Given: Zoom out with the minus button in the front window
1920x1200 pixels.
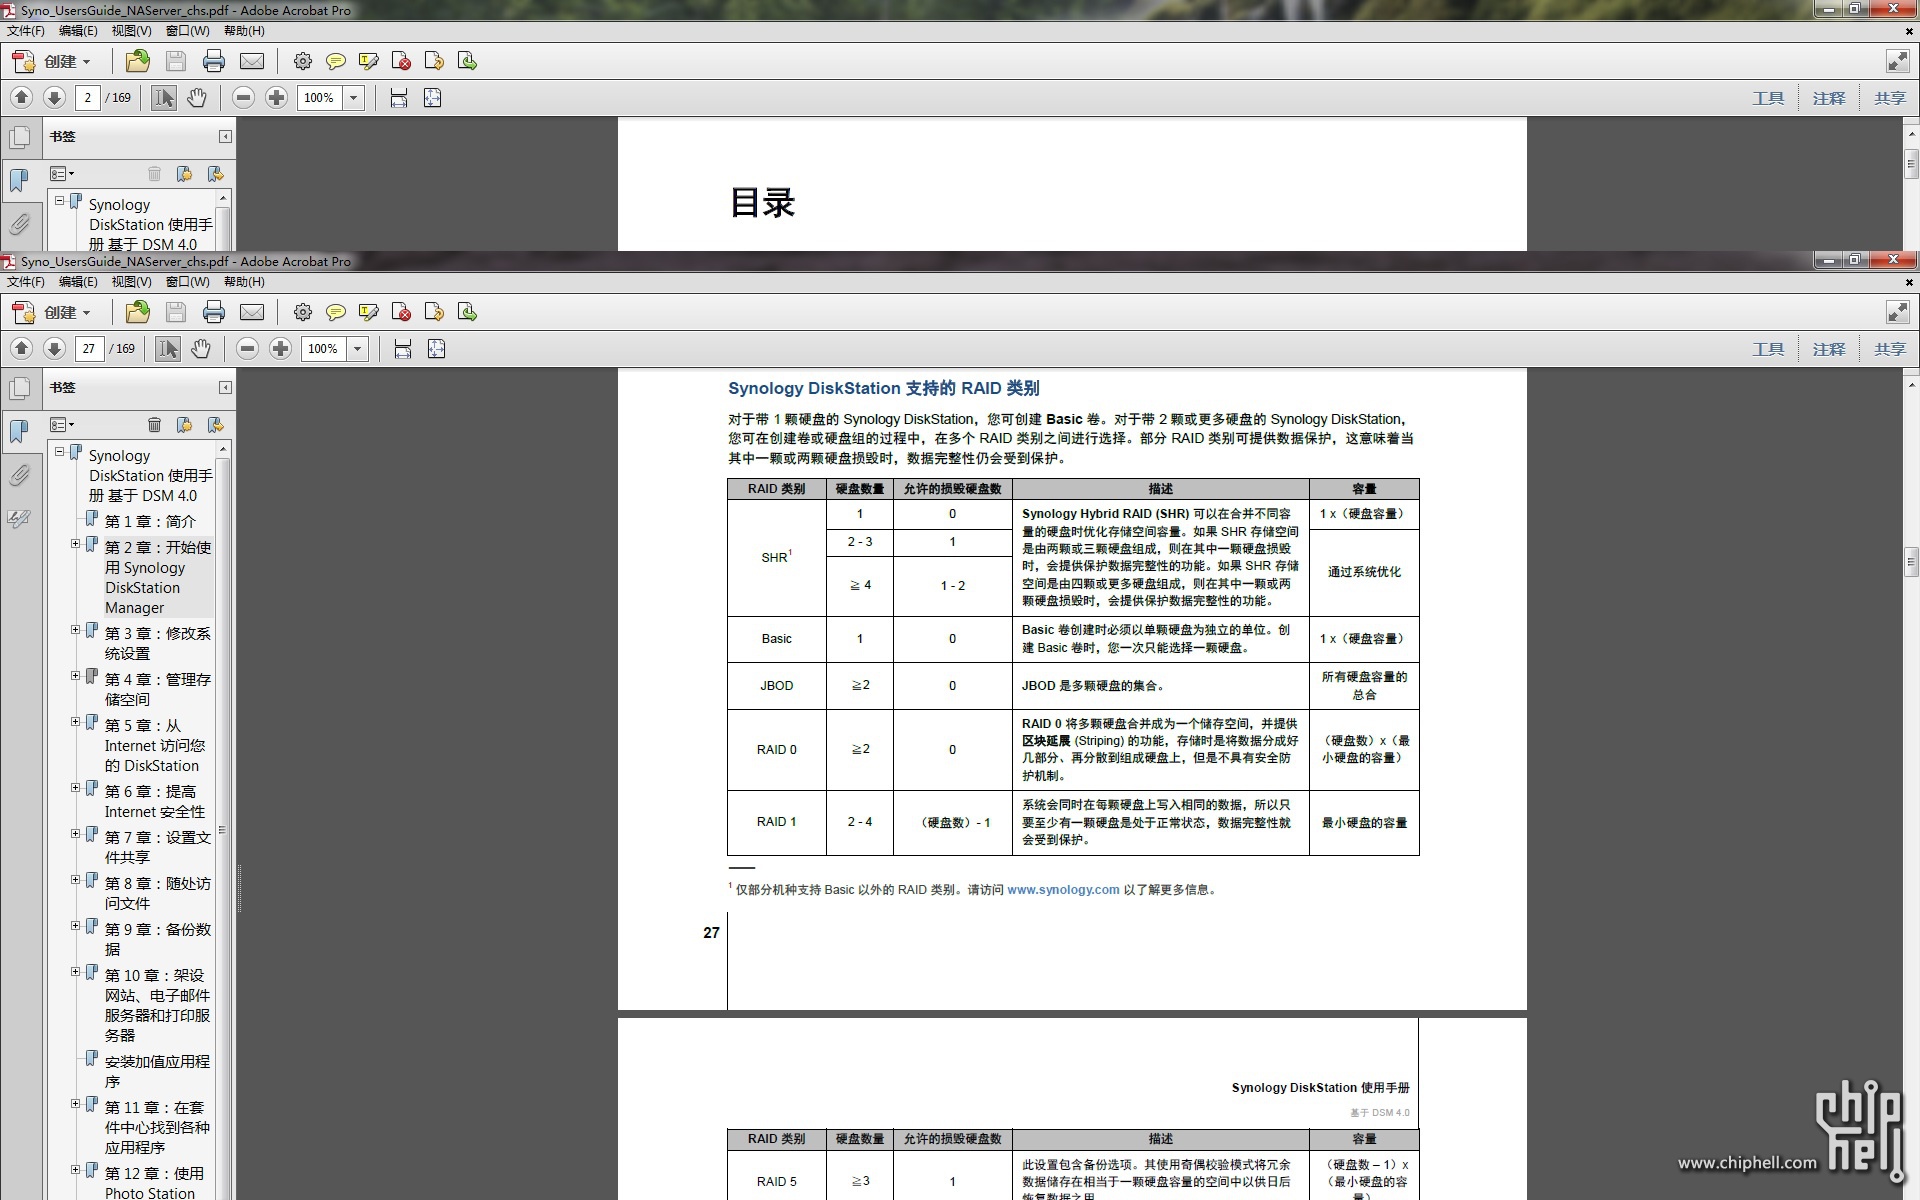Looking at the screenshot, I should (247, 349).
